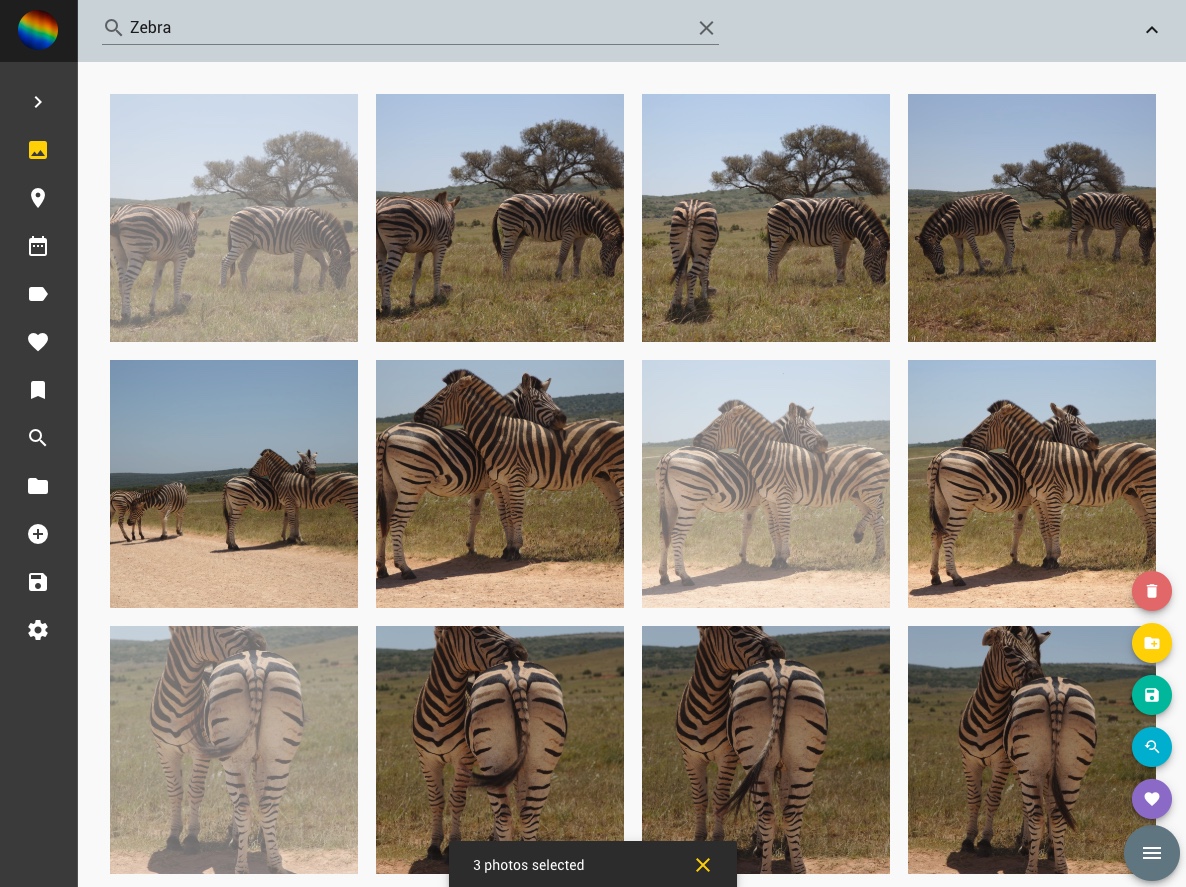Open the Labels tag icon in the sidebar
Screen dimensions: 1186x887
[38, 294]
